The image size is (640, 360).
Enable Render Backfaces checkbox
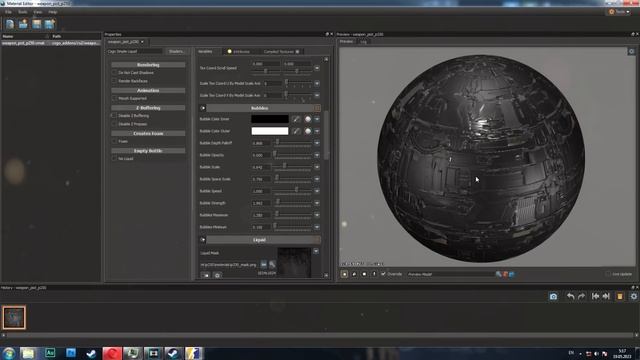[x=114, y=81]
